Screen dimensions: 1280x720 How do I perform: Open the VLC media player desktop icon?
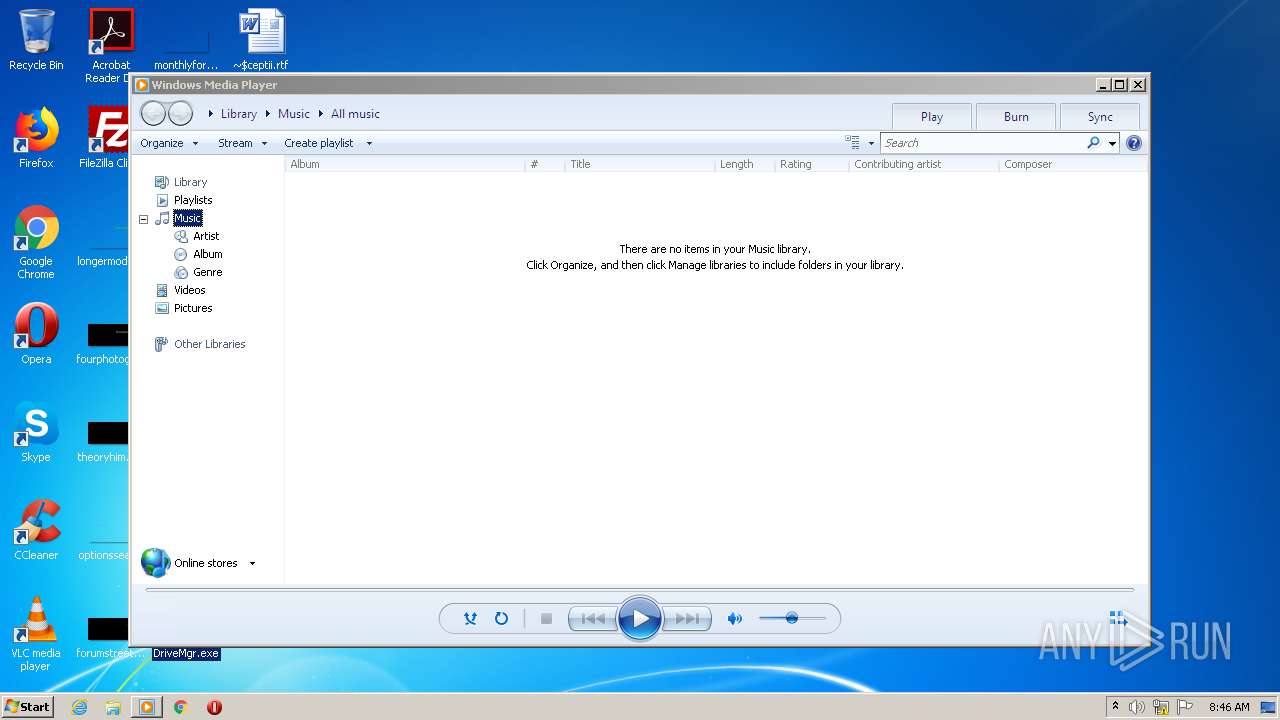point(36,634)
